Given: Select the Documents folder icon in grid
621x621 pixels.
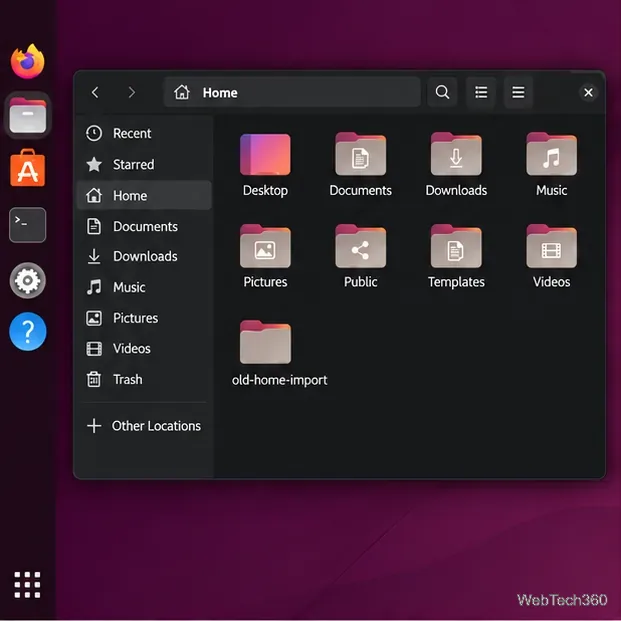Looking at the screenshot, I should click(x=360, y=154).
